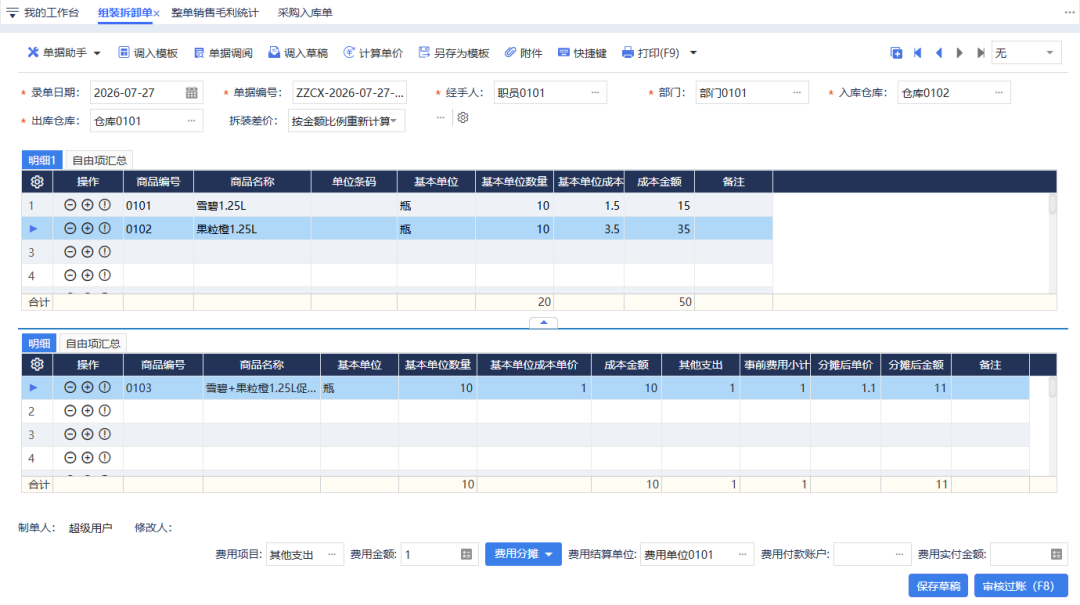The height and width of the screenshot is (605, 1080).
Task: Open column settings gear in lower table
Action: click(x=37, y=365)
